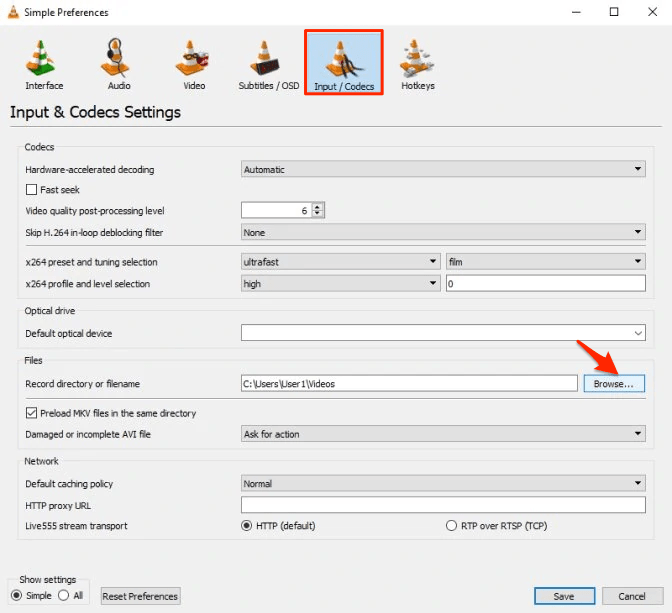This screenshot has width=672, height=613.
Task: Open Skip H.264 in-loop deblocking filter dropdown
Action: pos(443,232)
